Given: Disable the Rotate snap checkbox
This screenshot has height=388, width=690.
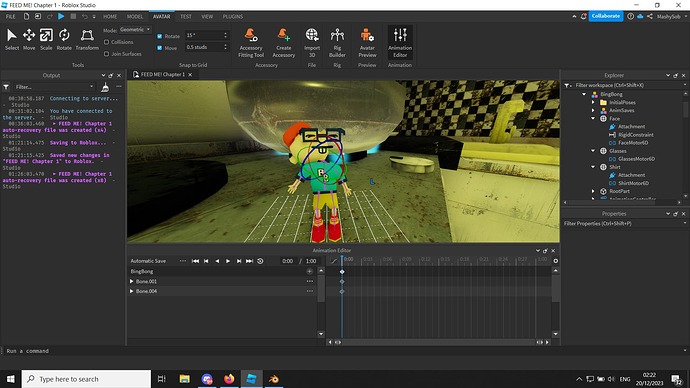Looking at the screenshot, I should (x=160, y=36).
